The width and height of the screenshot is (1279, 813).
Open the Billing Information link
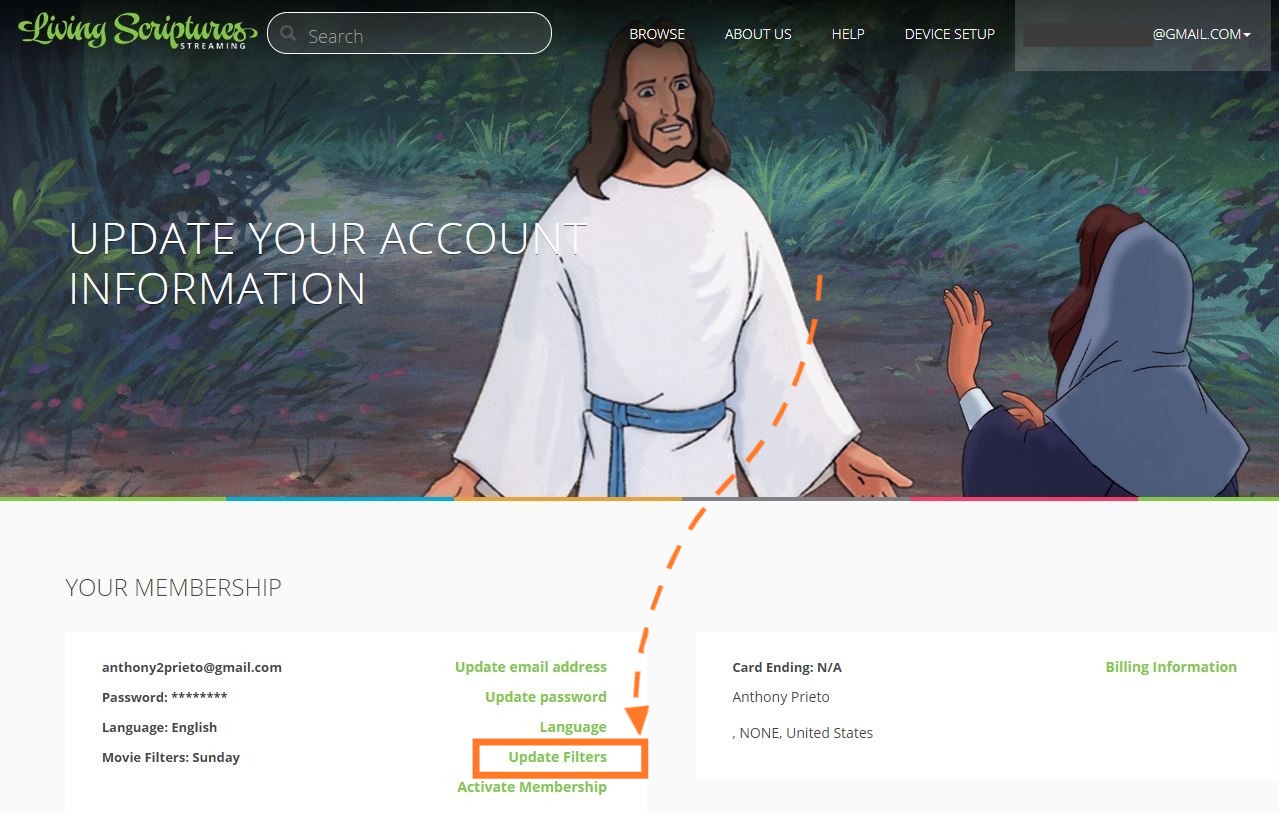click(x=1171, y=667)
